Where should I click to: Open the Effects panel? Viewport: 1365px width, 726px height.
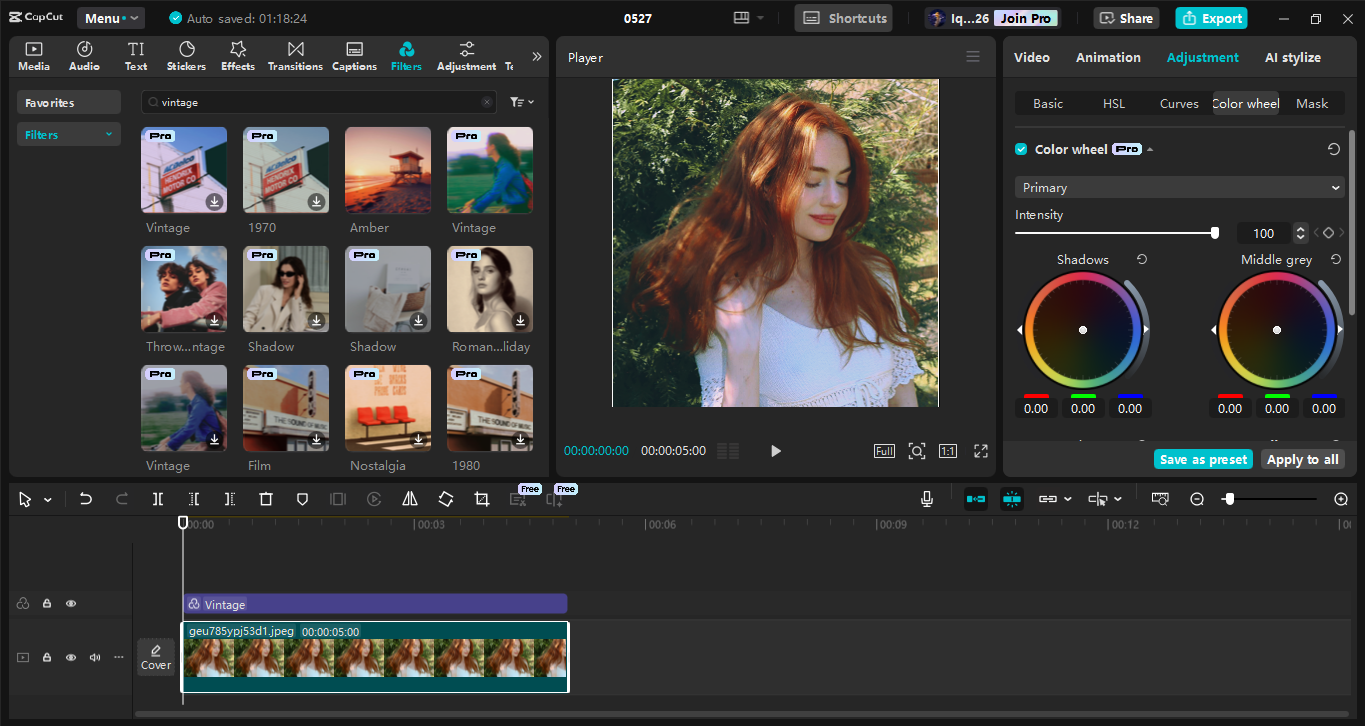(x=237, y=55)
